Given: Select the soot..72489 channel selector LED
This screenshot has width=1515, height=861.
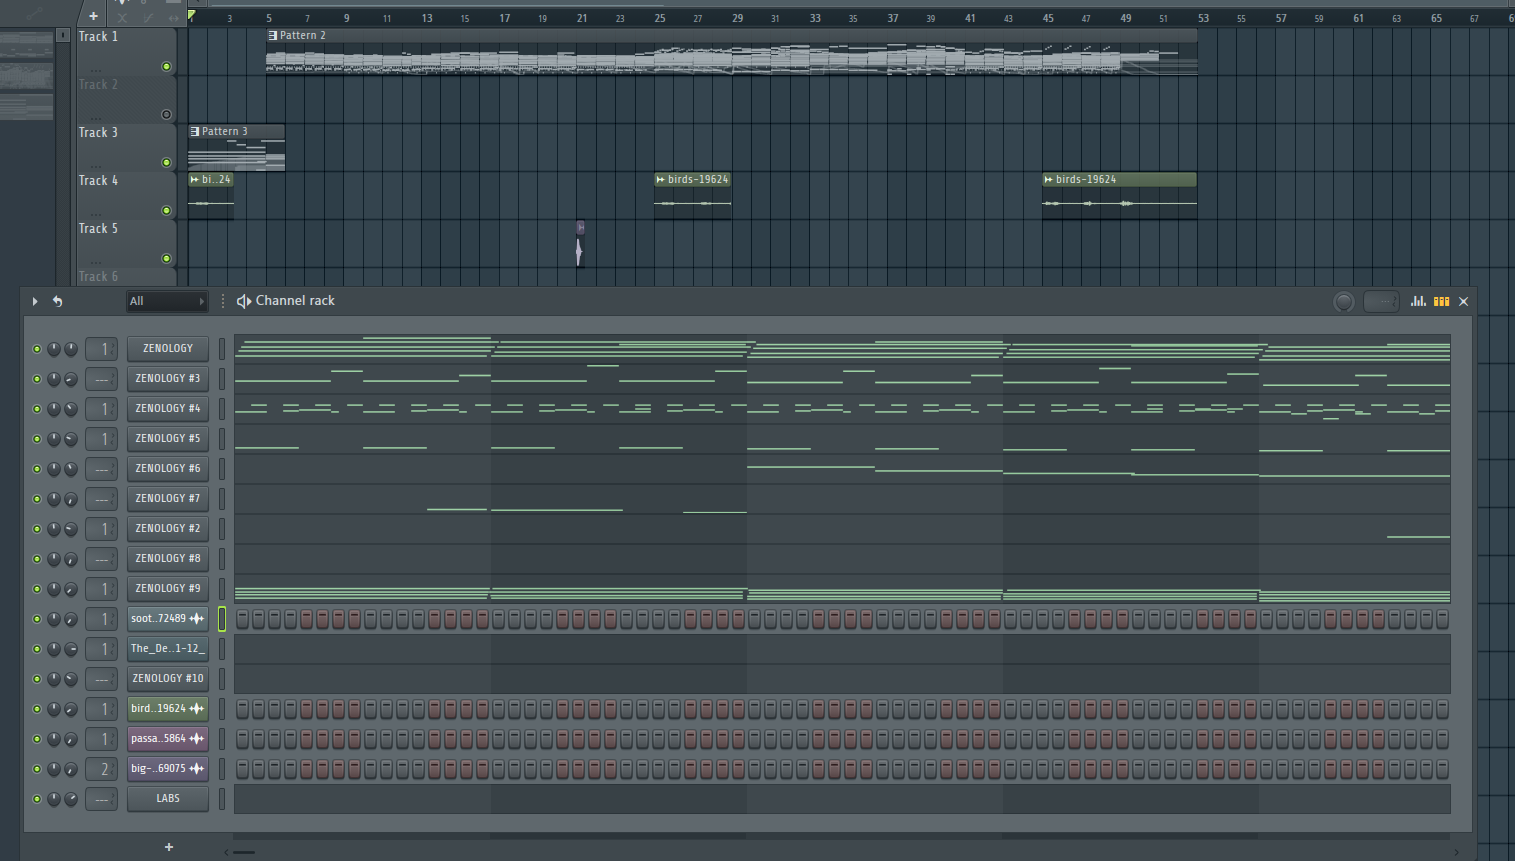Looking at the screenshot, I should 222,619.
